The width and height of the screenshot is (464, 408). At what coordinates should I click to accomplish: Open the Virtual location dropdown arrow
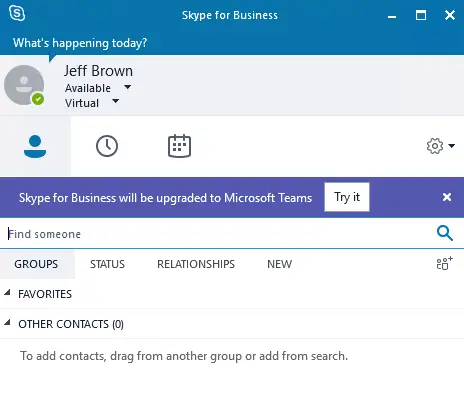[x=115, y=101]
